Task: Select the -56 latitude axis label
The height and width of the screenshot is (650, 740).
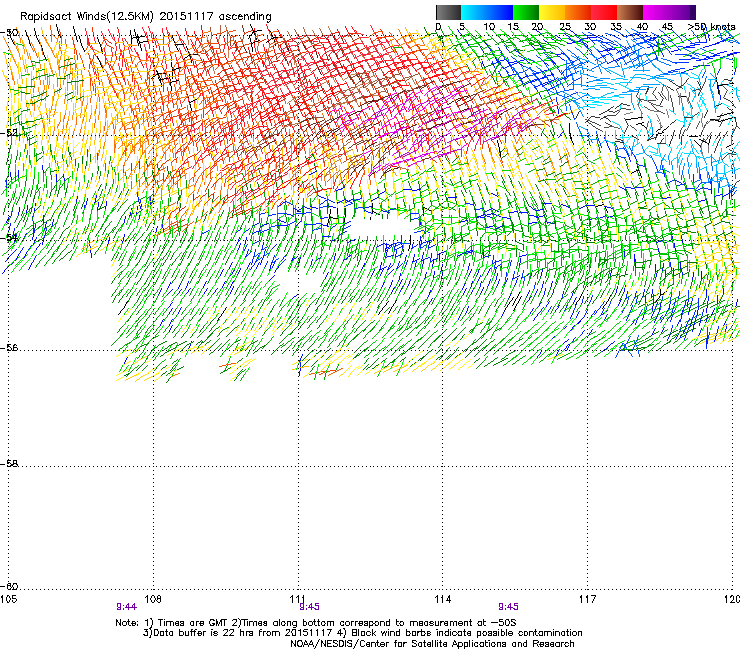Action: click(x=9, y=347)
